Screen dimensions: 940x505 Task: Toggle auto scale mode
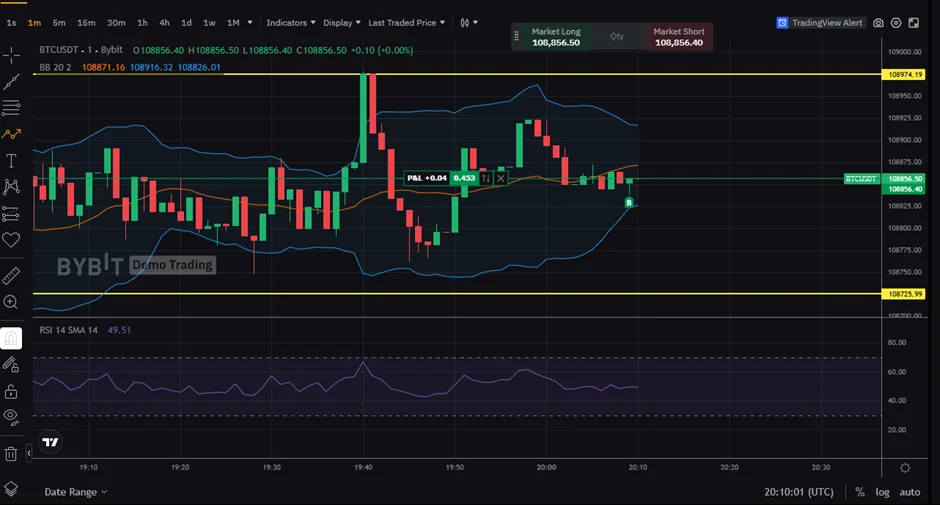[x=909, y=492]
